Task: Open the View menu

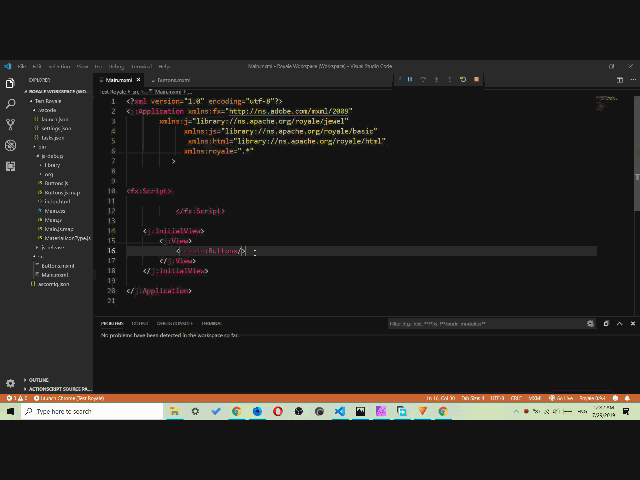Action: tap(82, 66)
